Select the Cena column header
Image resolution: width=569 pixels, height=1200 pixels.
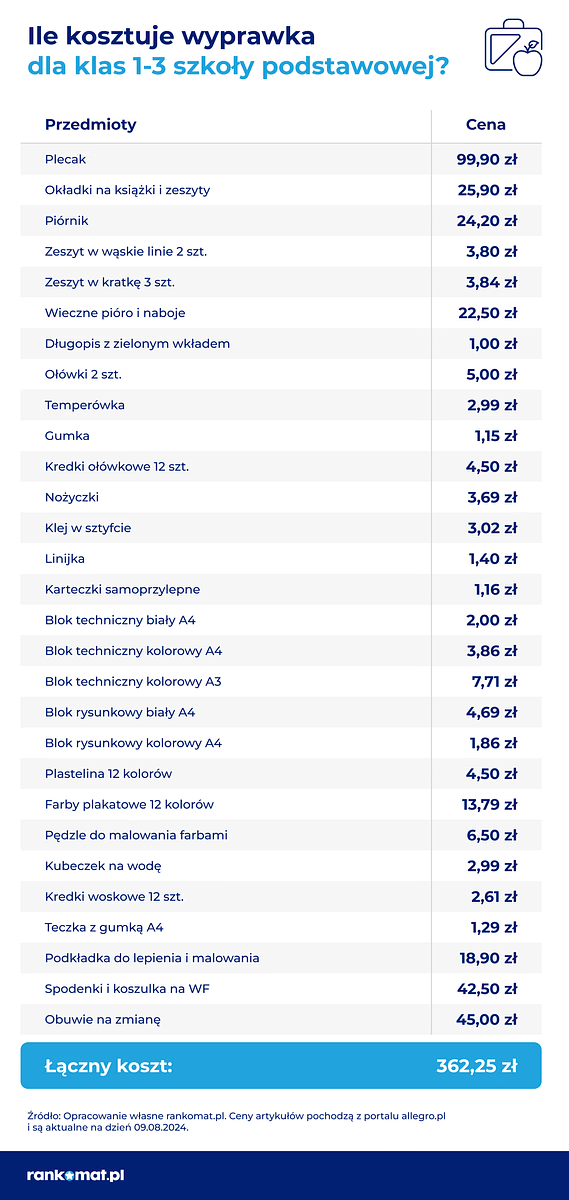coord(486,125)
